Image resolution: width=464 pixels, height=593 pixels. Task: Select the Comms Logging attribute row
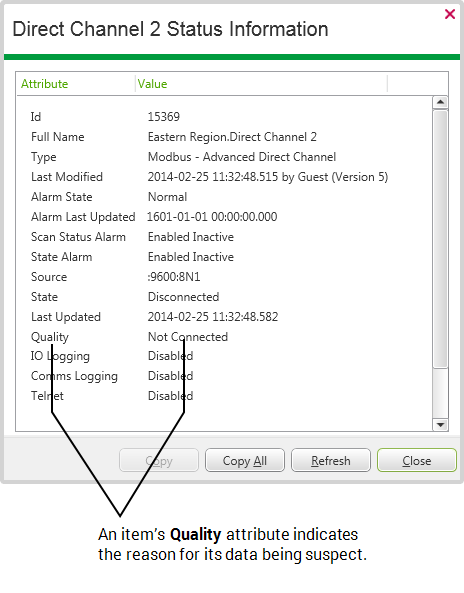click(74, 377)
